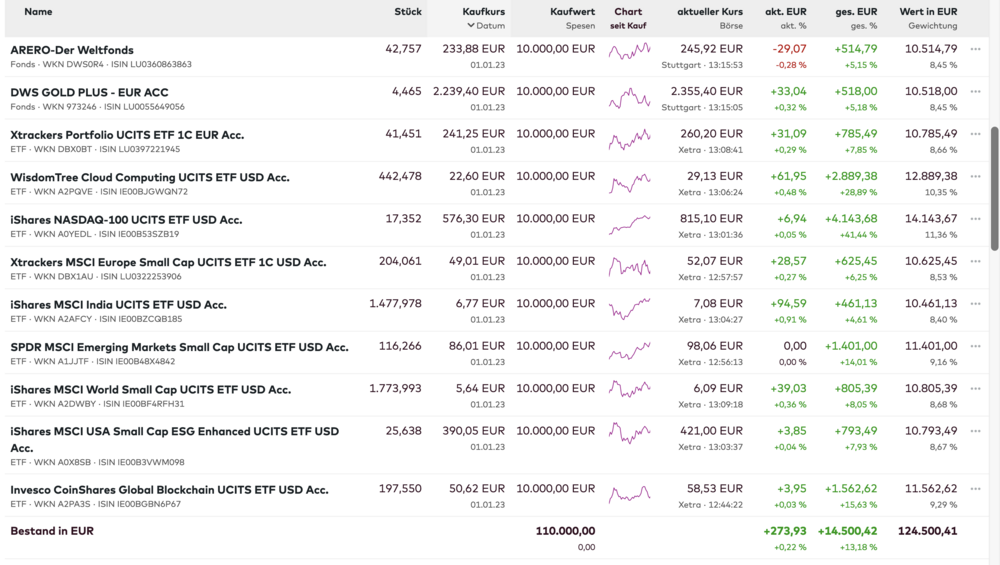The image size is (1000, 565).
Task: Open the DWS GOLD PLUS - EUR ACC link
Action: [89, 92]
